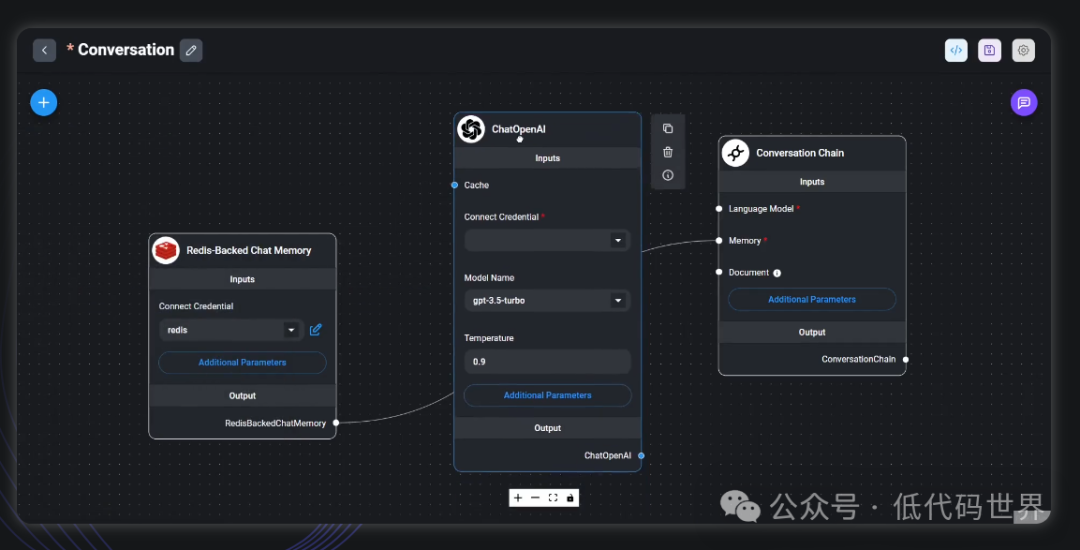
Task: Edit the redis credential with pencil icon
Action: pyautogui.click(x=315, y=330)
